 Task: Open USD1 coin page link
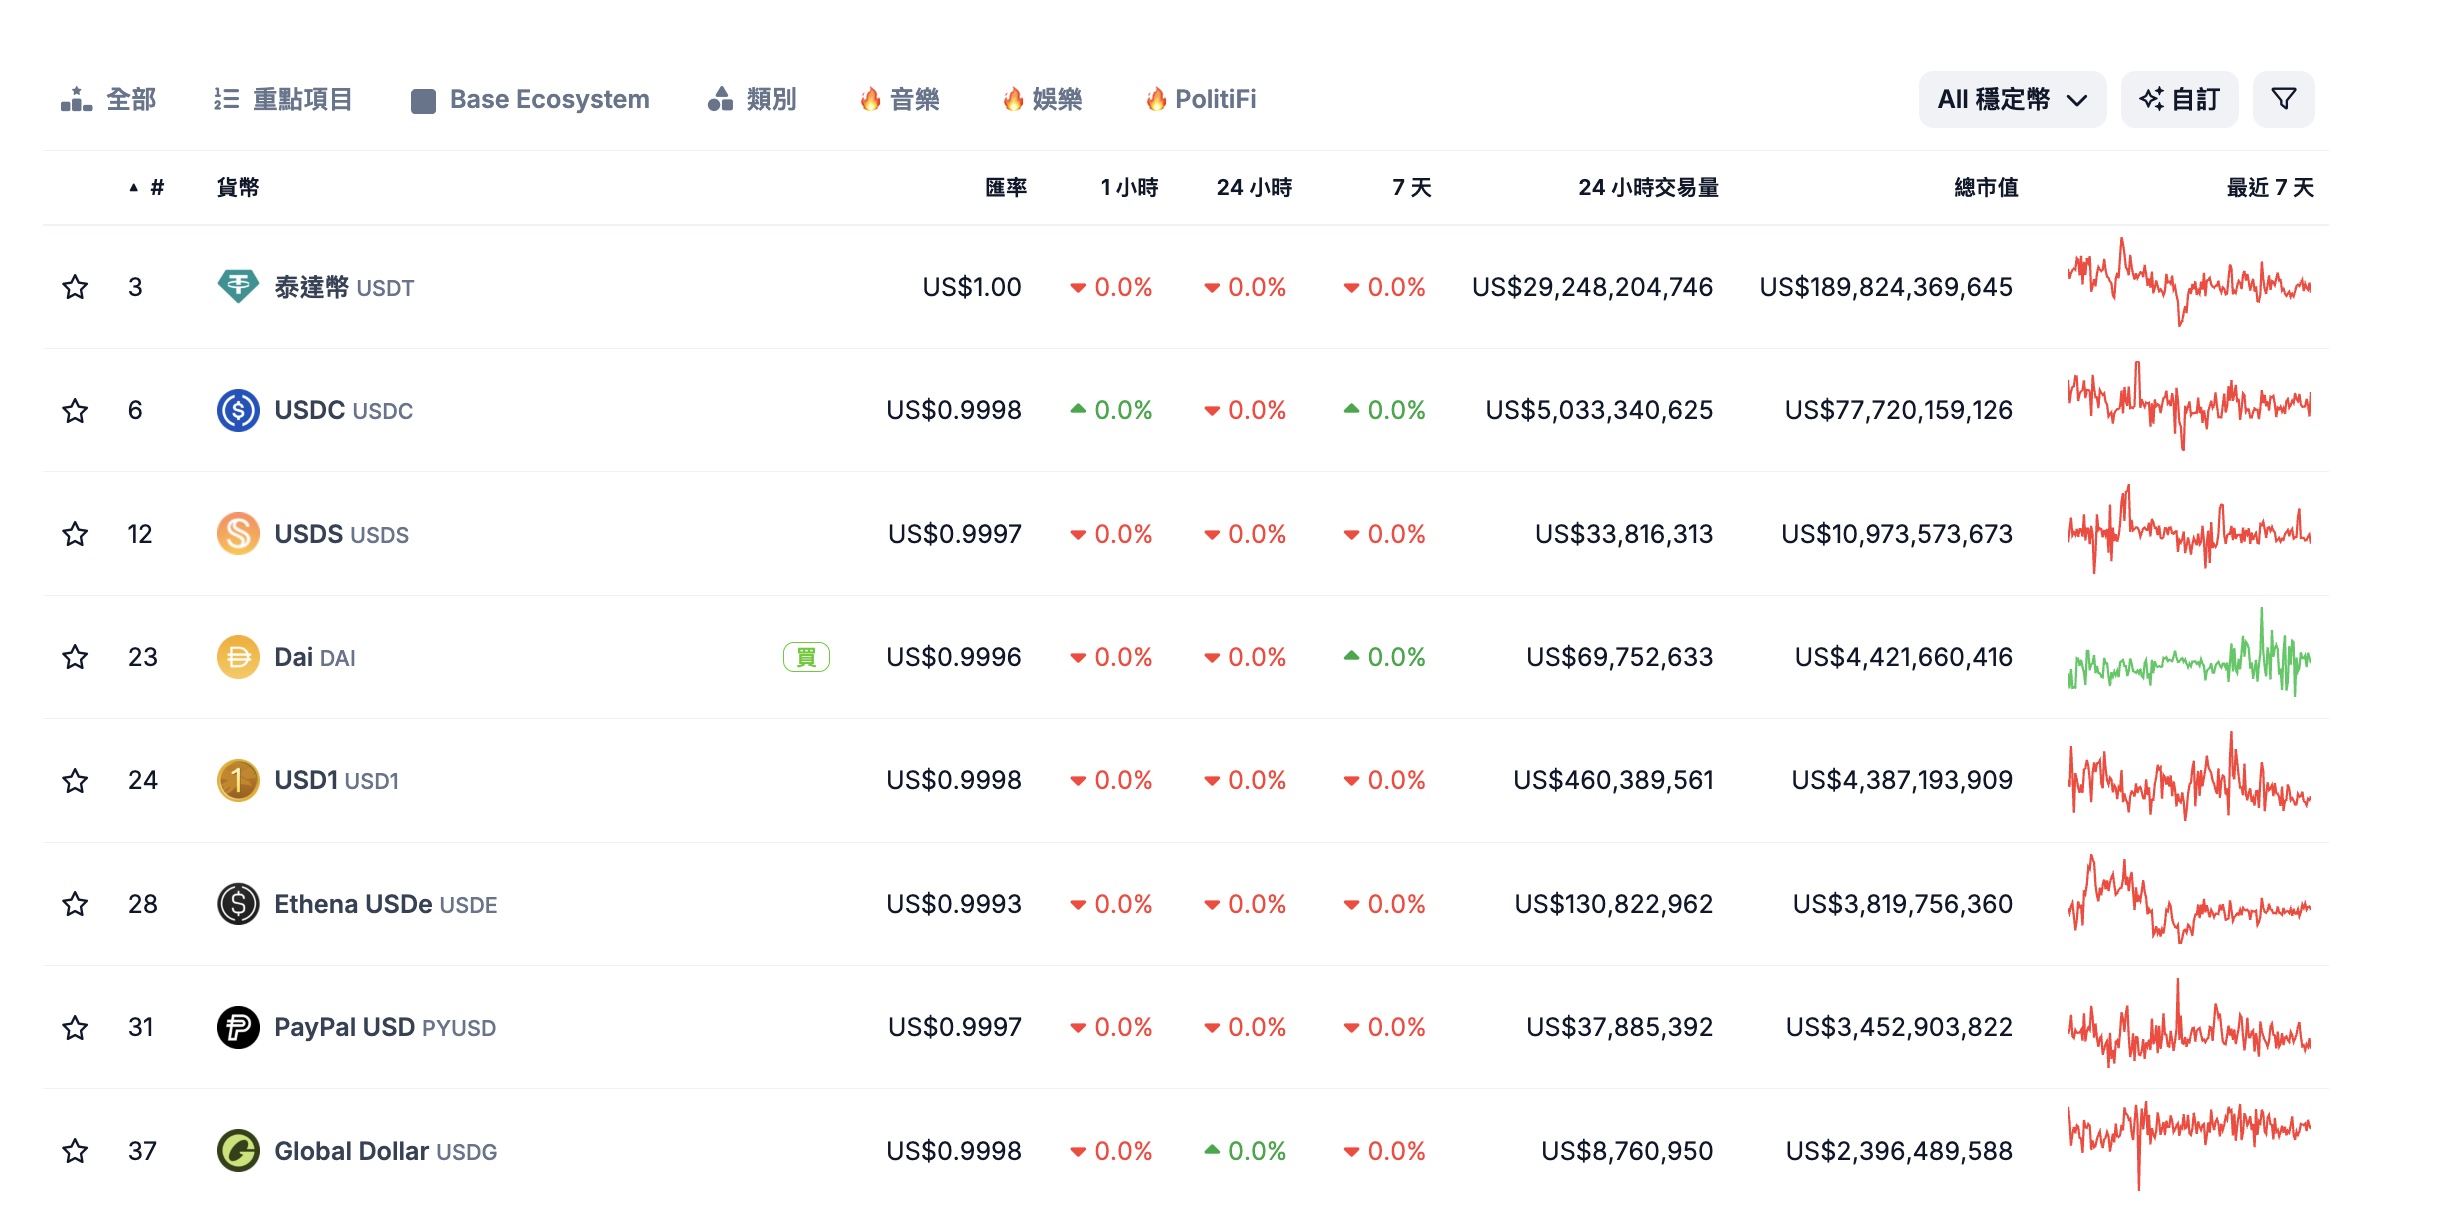tap(336, 780)
